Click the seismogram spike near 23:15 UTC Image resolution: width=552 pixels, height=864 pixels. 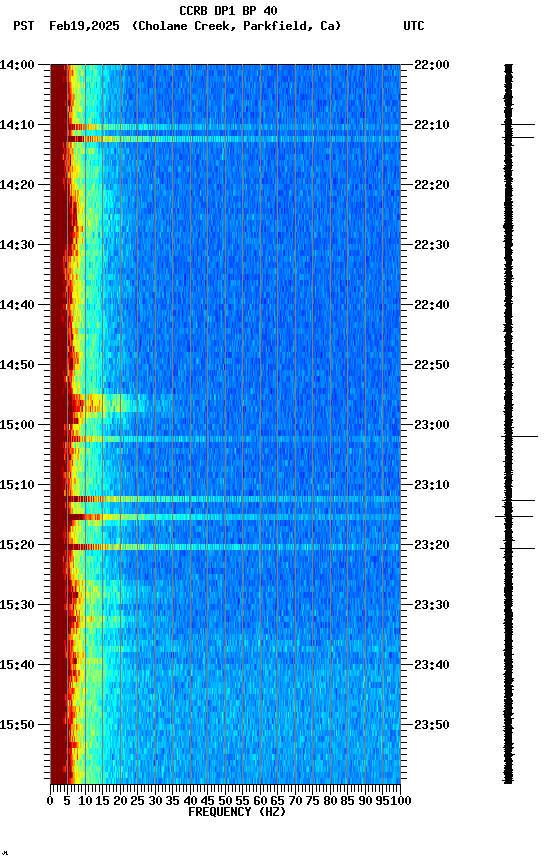tap(514, 516)
